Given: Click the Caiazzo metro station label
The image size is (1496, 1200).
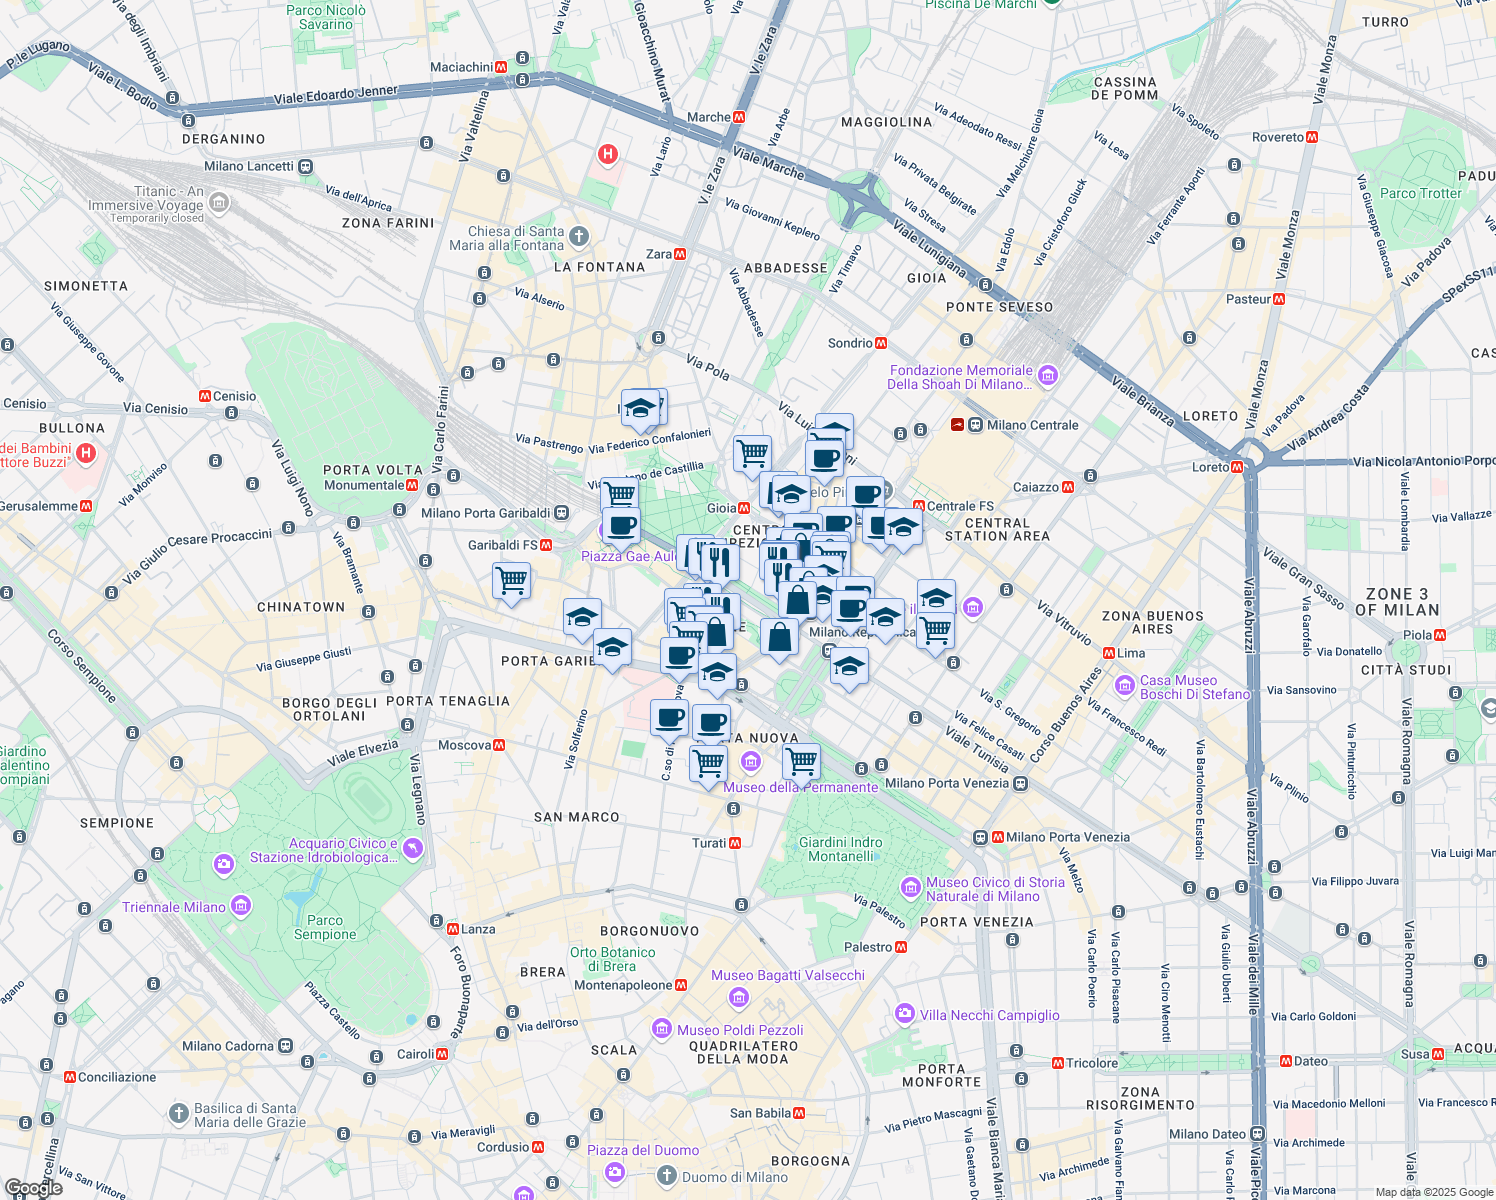Looking at the screenshot, I should point(1036,487).
